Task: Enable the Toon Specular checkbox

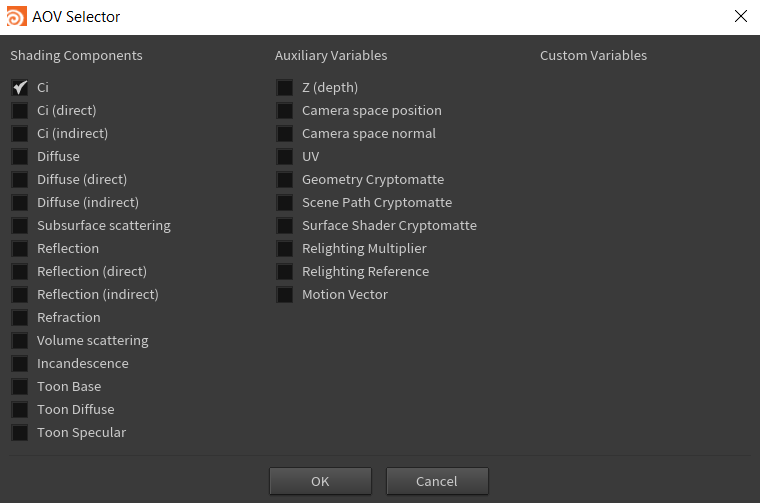Action: pyautogui.click(x=20, y=433)
